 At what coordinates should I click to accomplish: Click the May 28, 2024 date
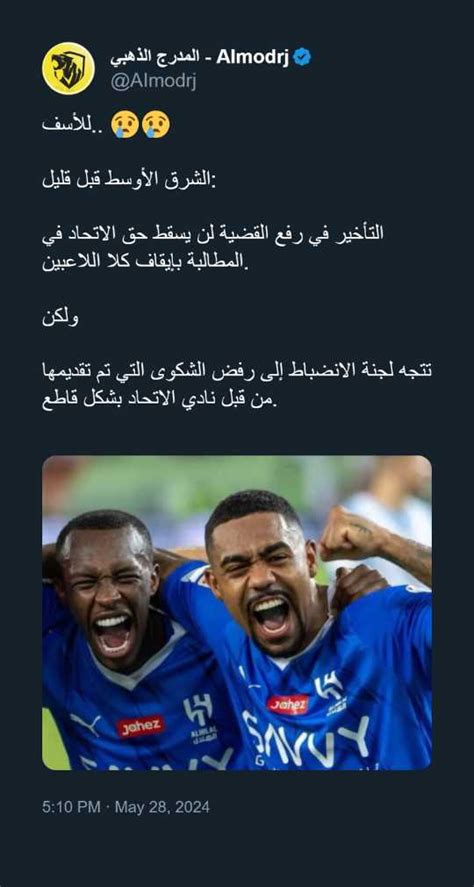tap(162, 807)
